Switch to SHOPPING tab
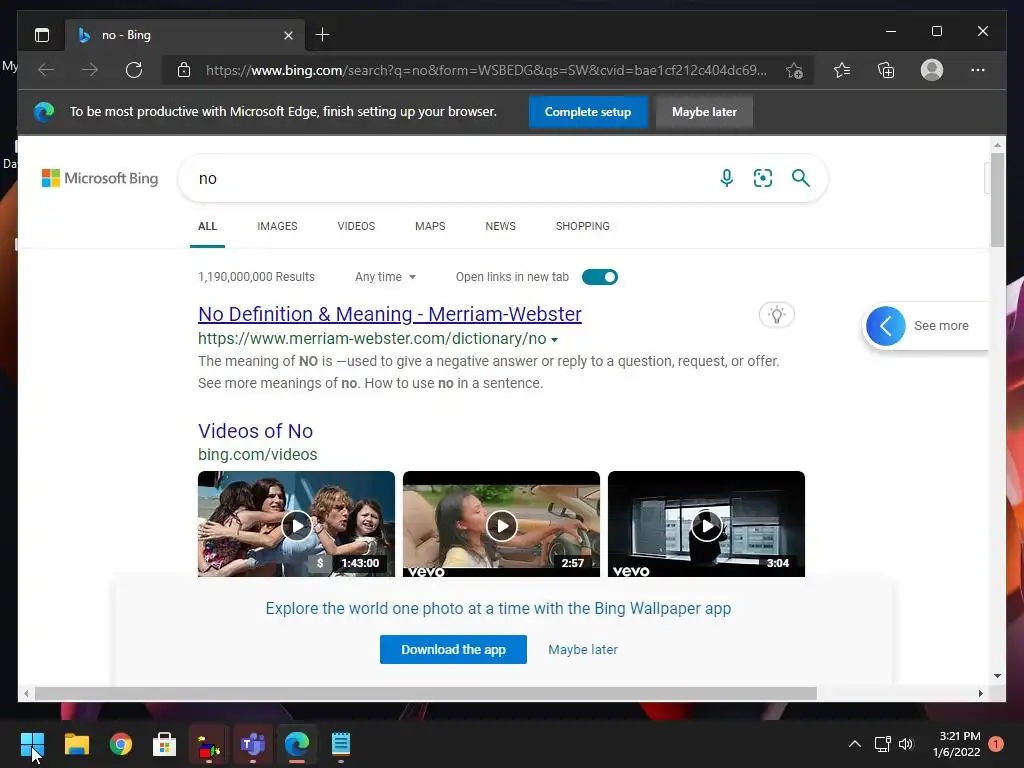 tap(583, 226)
